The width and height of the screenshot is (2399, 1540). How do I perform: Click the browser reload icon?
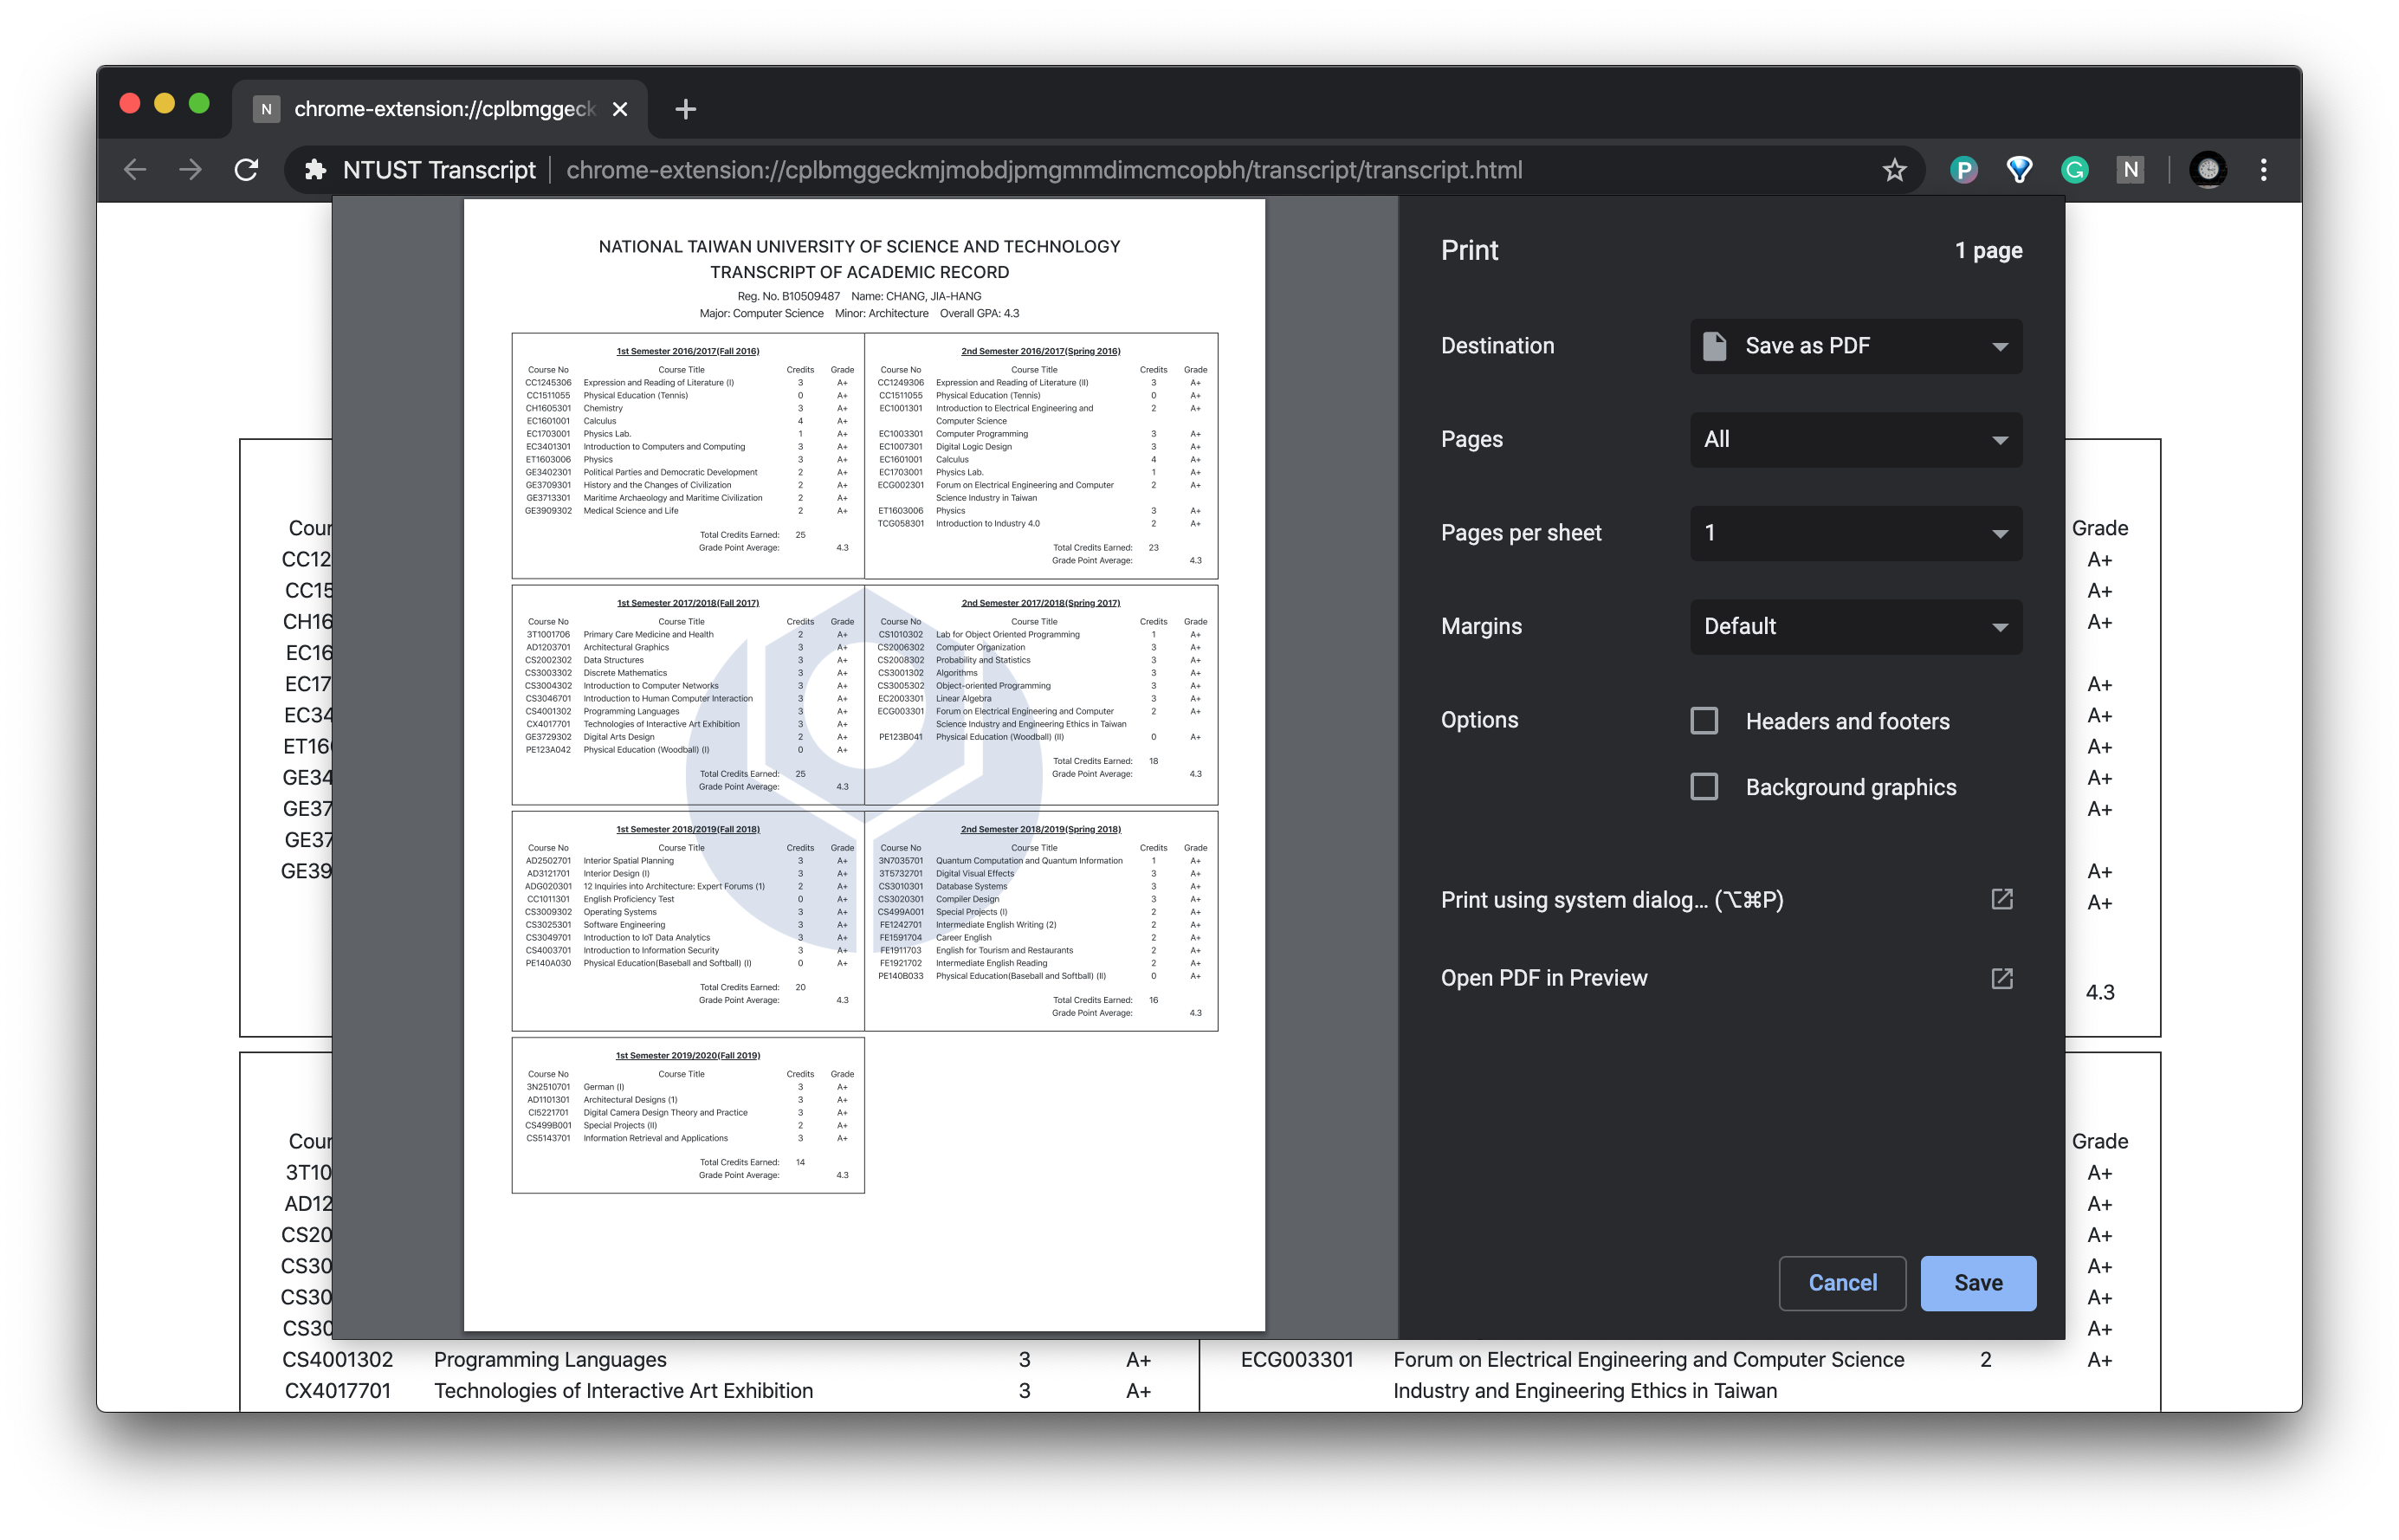pos(246,170)
